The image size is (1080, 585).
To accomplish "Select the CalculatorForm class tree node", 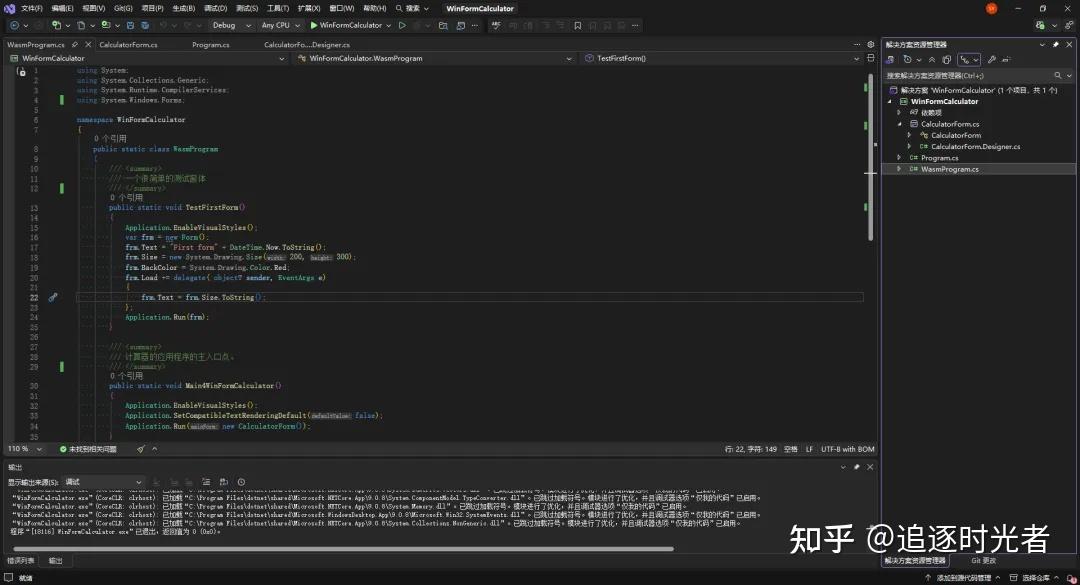I will [x=955, y=136].
